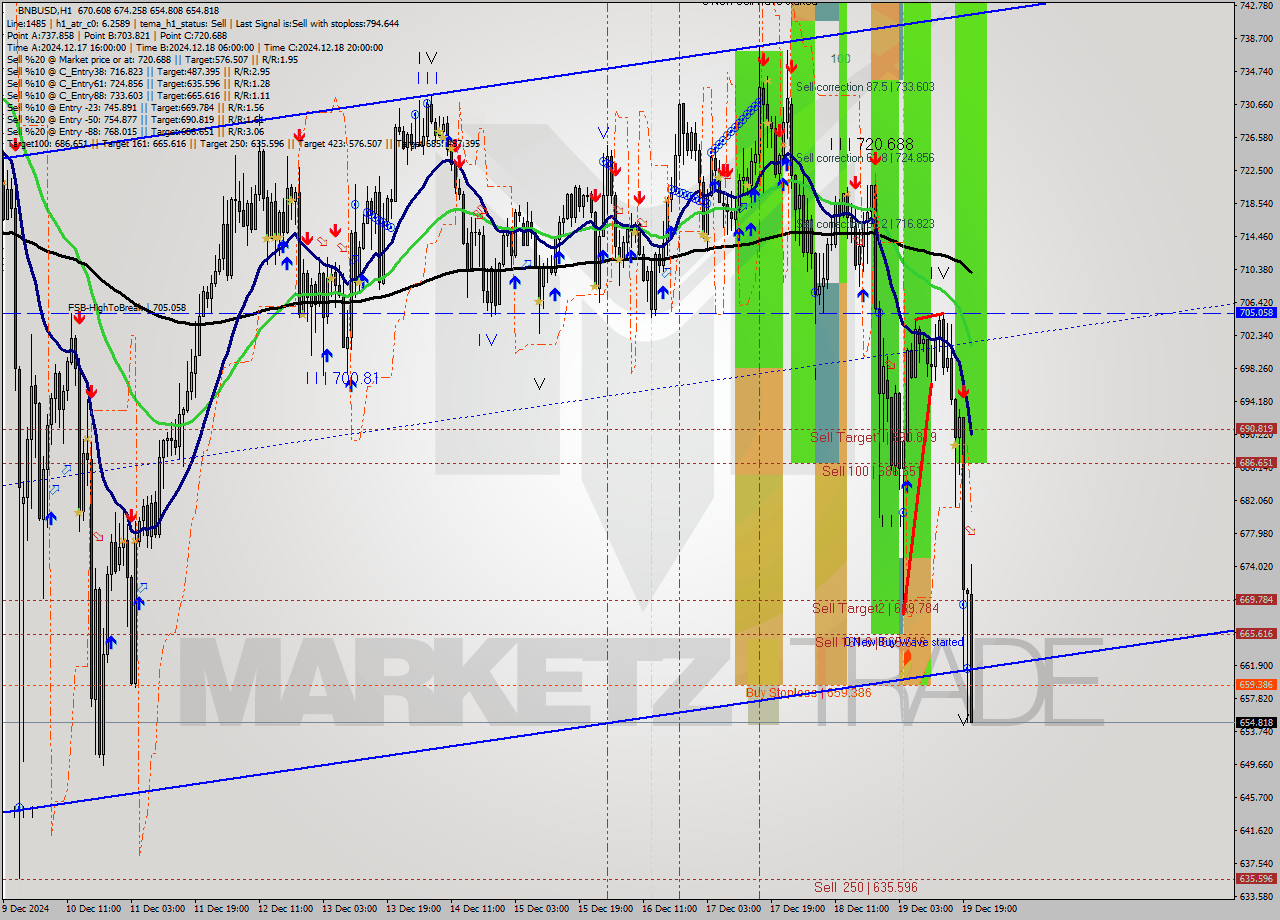Click the 'Sell correction 87.5 | 733.603' label
Image resolution: width=1280 pixels, height=920 pixels.
point(865,87)
